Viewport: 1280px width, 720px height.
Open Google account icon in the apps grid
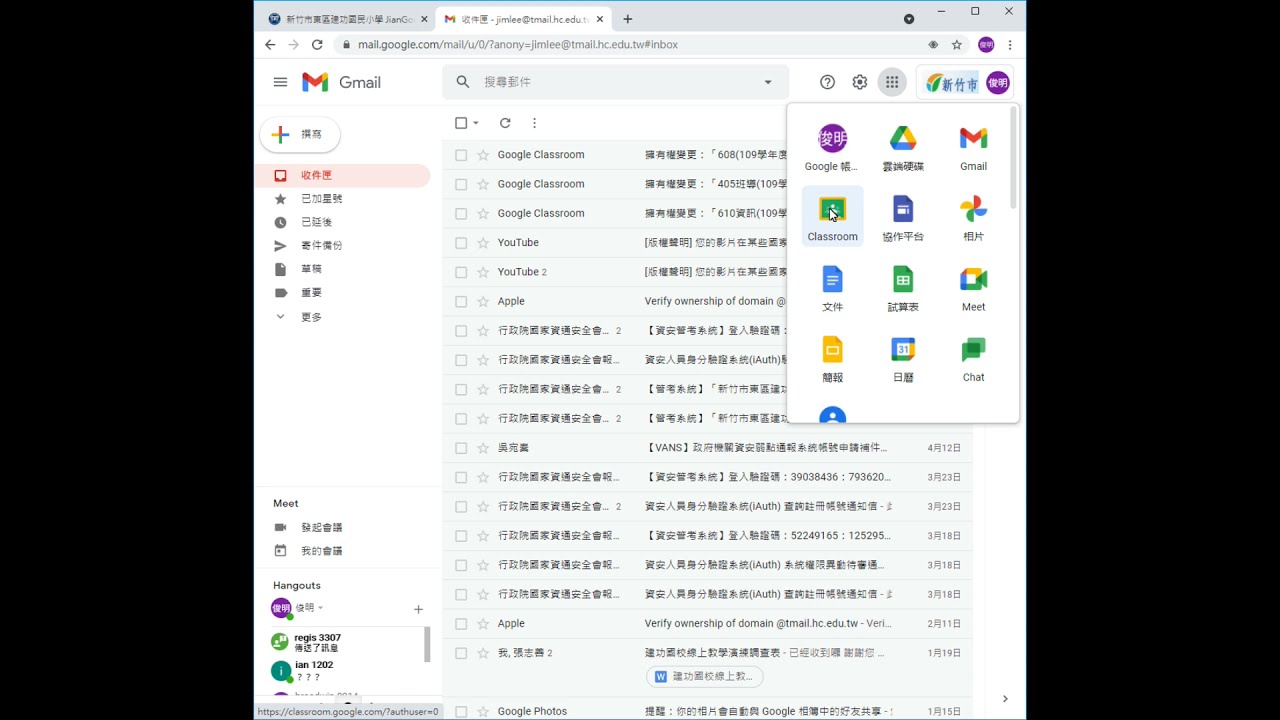point(832,149)
